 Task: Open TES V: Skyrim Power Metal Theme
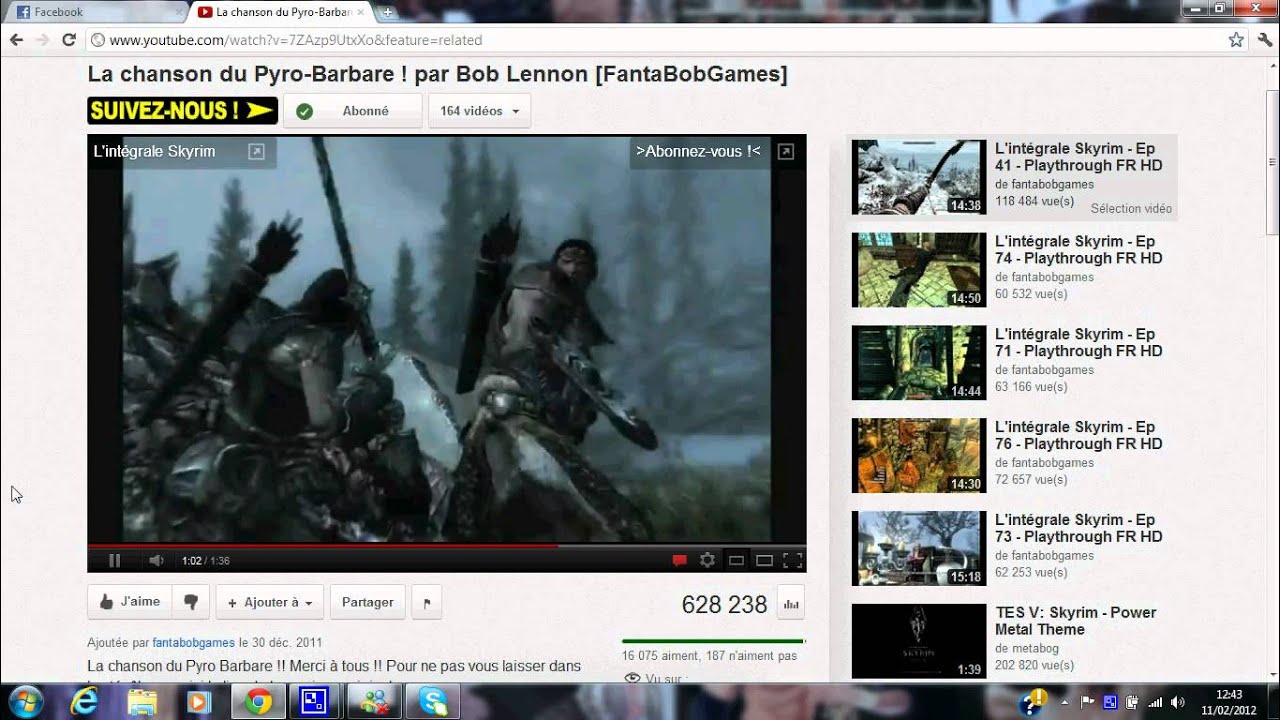pos(1076,621)
